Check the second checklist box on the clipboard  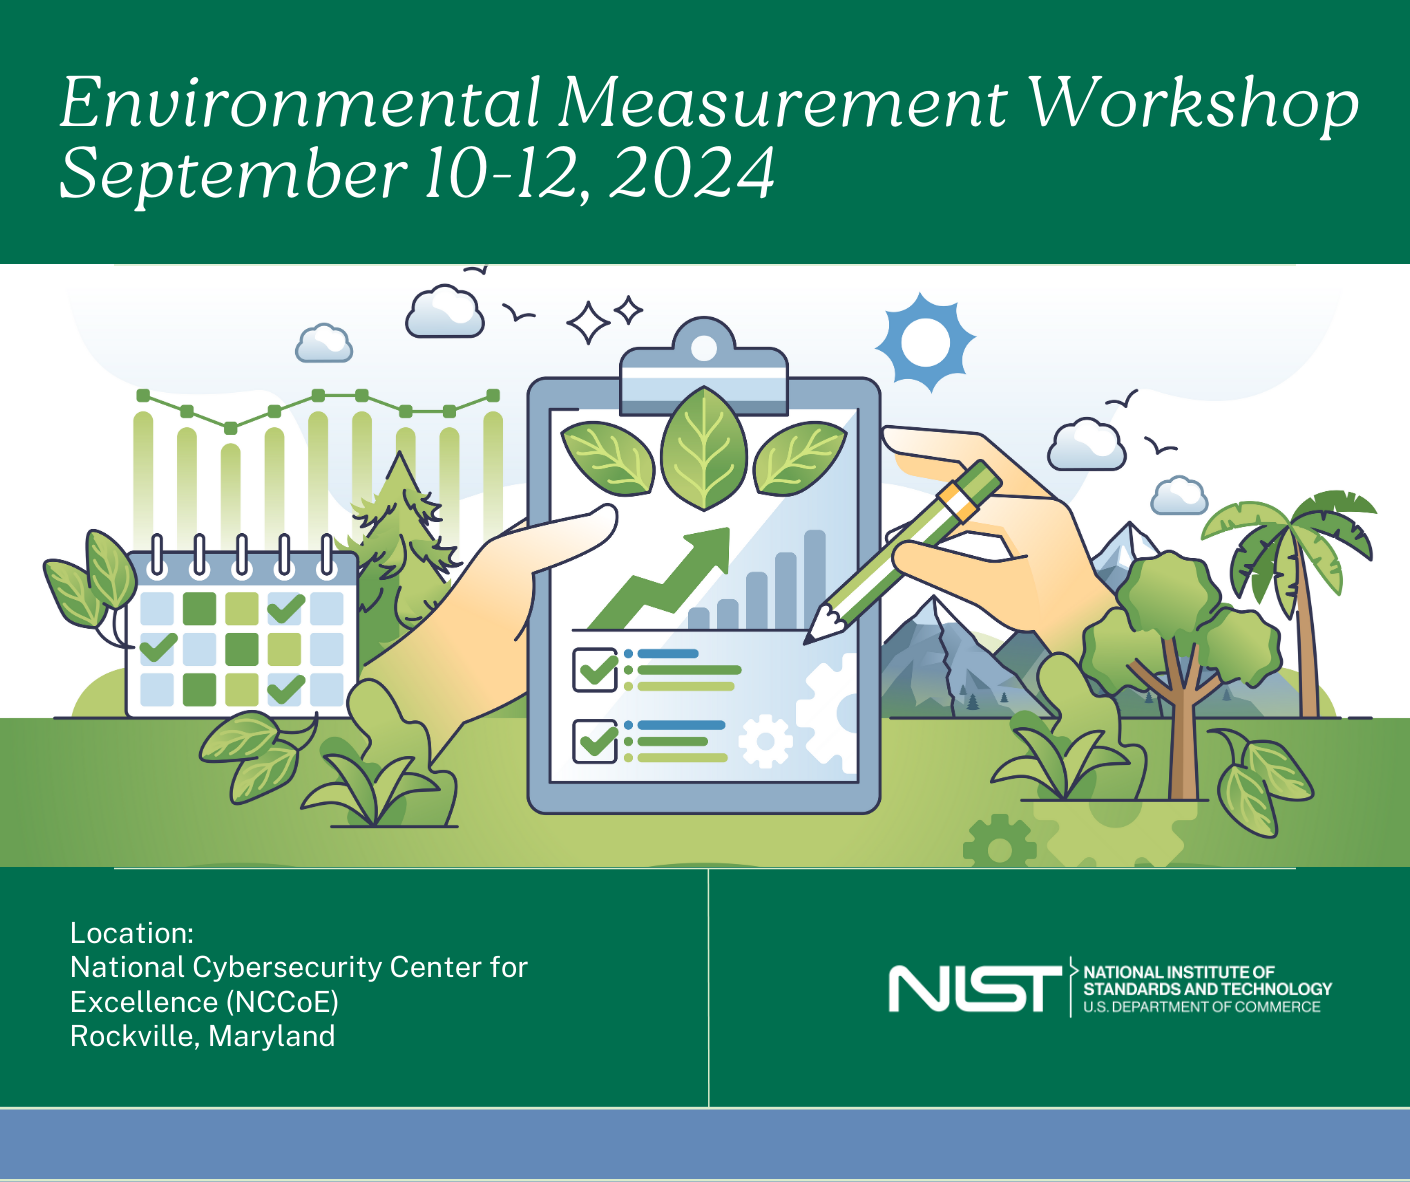tap(594, 740)
